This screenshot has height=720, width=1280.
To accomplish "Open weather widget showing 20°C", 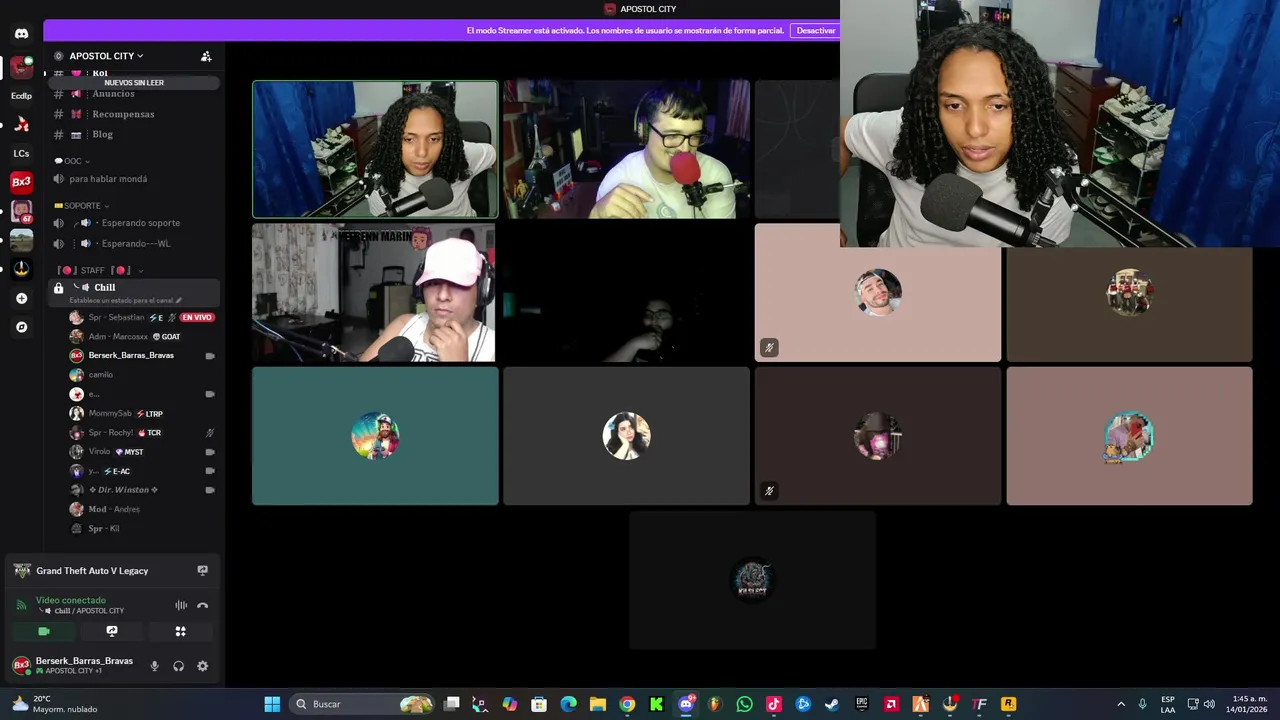I will [56, 704].
